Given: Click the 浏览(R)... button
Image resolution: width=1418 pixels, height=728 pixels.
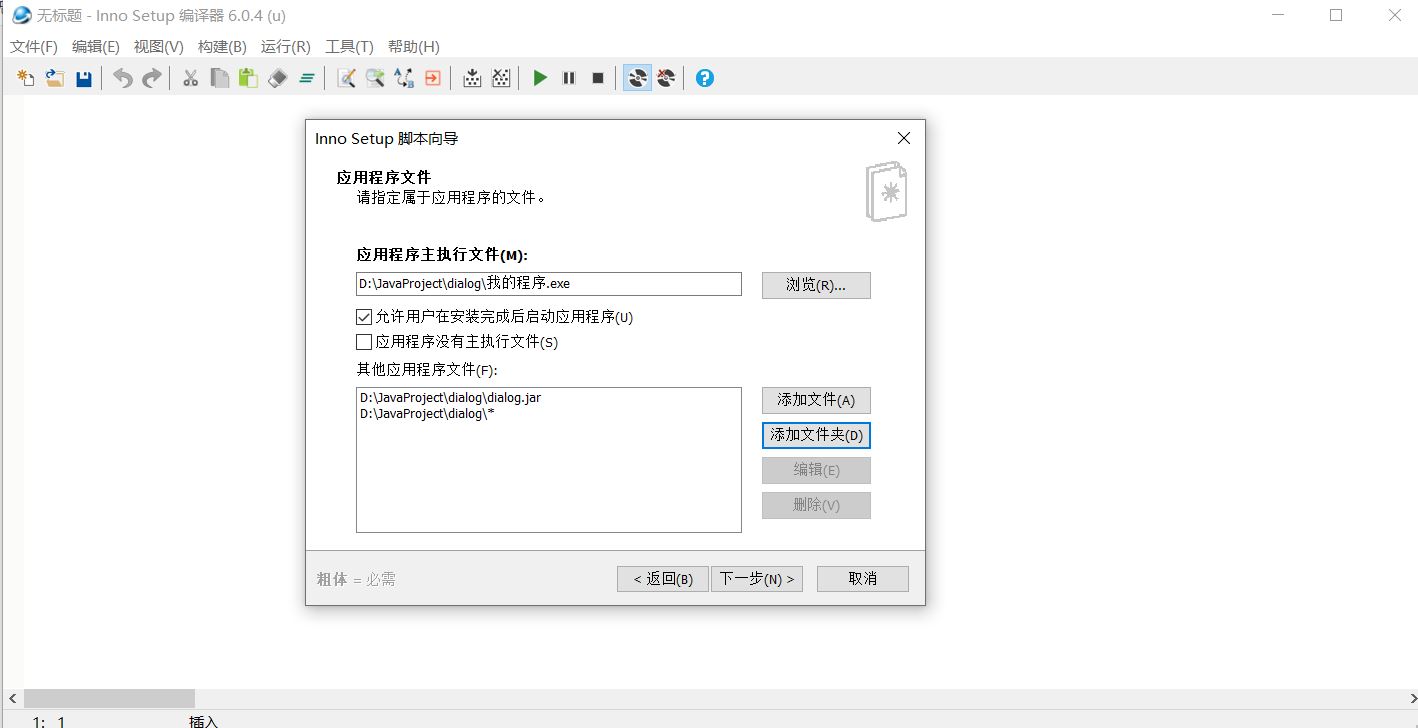Looking at the screenshot, I should (816, 285).
